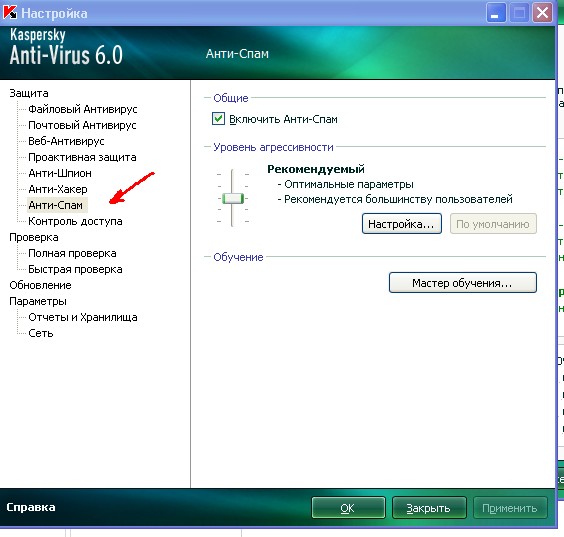Viewport: 564px width, 537px height.
Task: Click the Применить button
Action: (510, 508)
